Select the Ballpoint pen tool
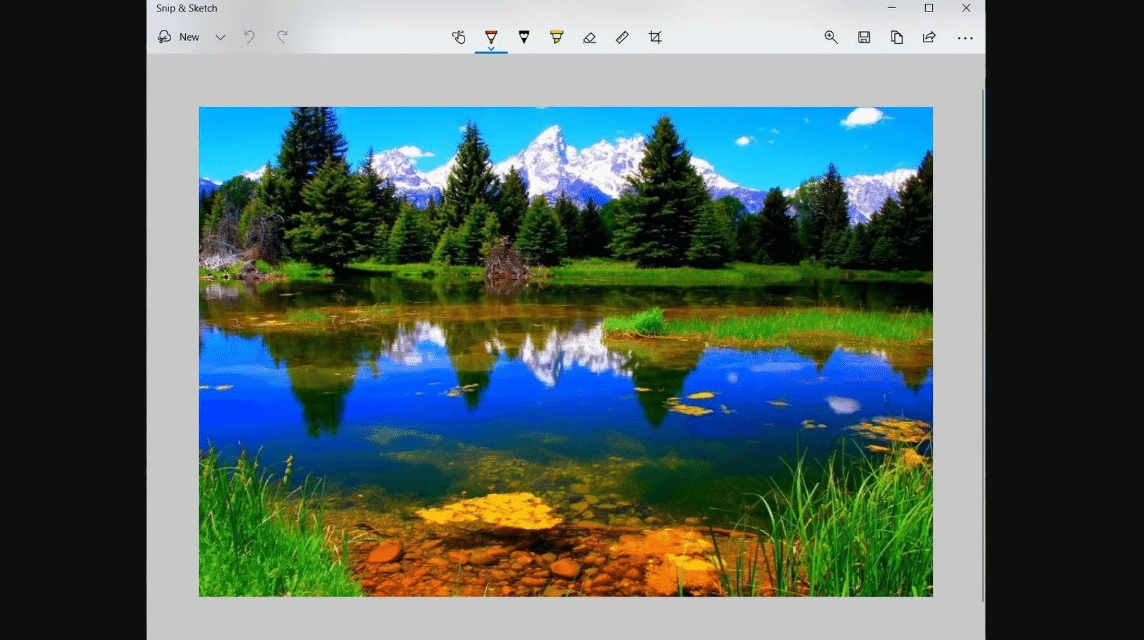This screenshot has width=1144, height=640. click(x=491, y=36)
